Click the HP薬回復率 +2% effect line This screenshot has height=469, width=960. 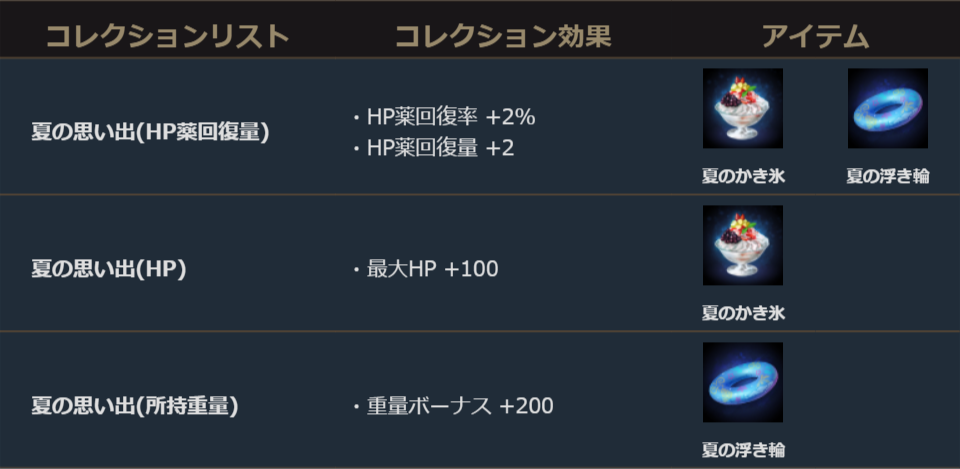[x=450, y=117]
